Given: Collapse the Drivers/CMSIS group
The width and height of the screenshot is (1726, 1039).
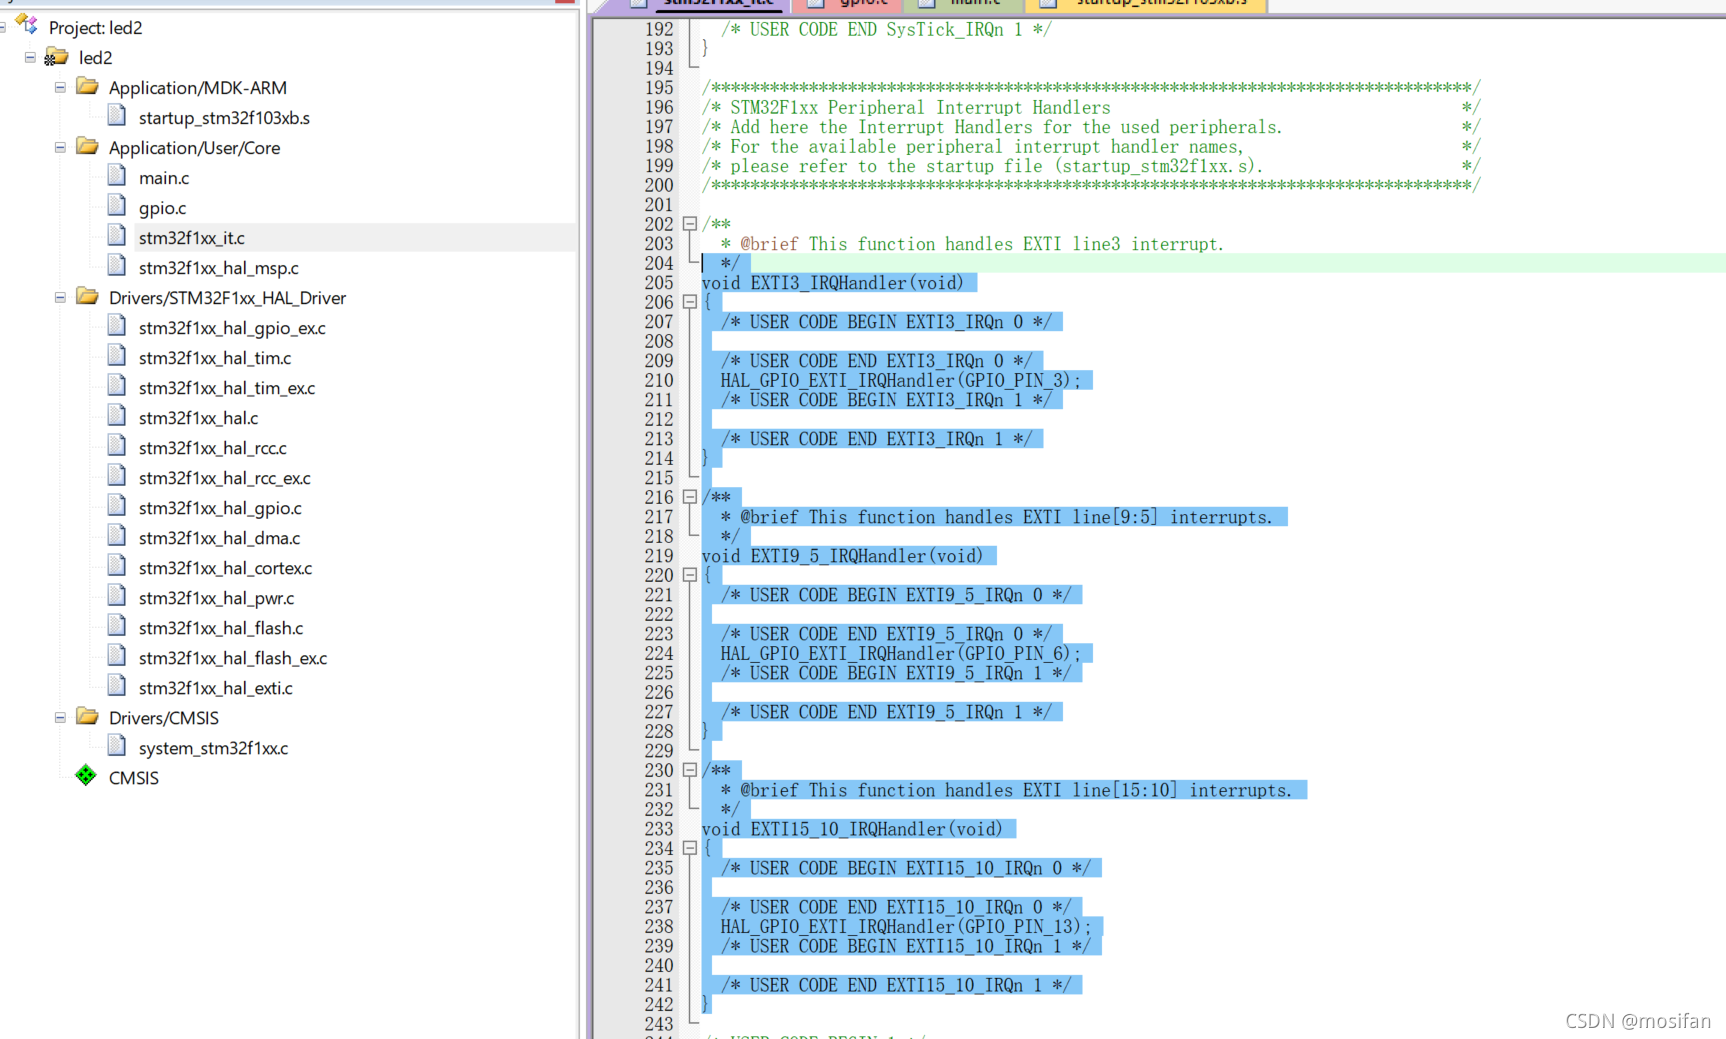Looking at the screenshot, I should coord(60,718).
